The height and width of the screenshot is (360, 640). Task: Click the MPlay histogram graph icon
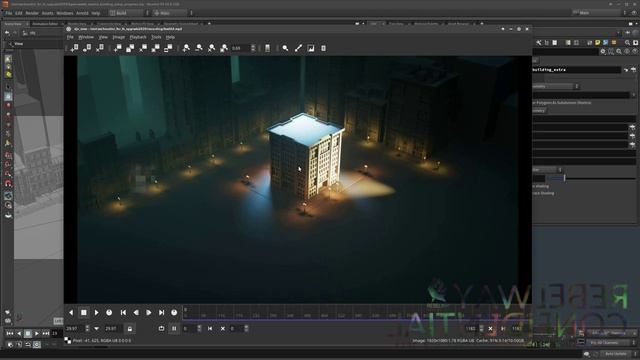click(311, 48)
